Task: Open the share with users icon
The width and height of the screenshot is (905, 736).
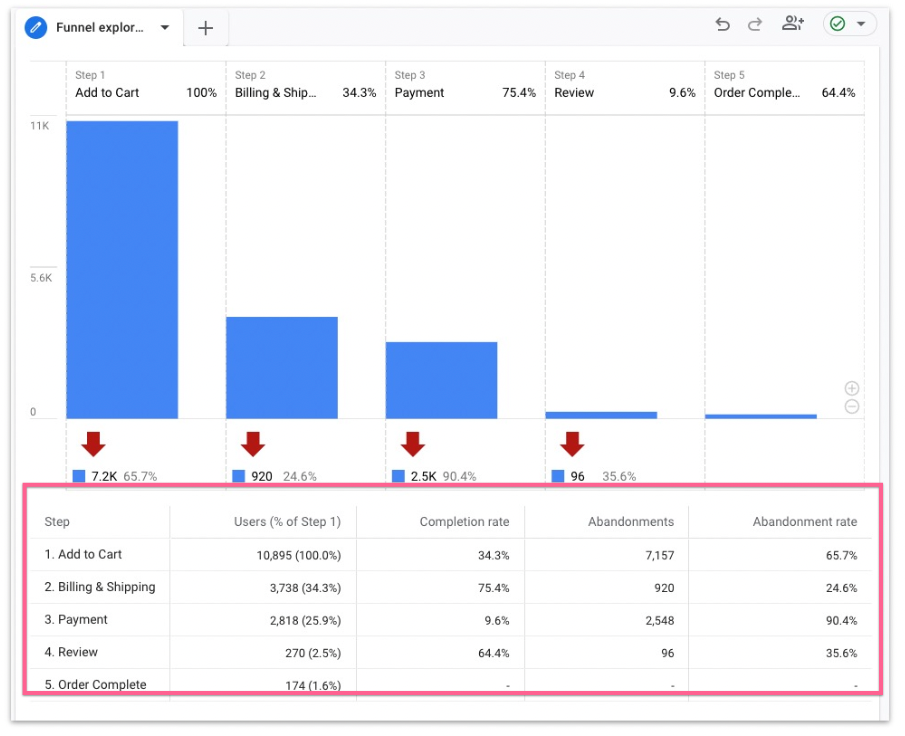Action: (793, 25)
